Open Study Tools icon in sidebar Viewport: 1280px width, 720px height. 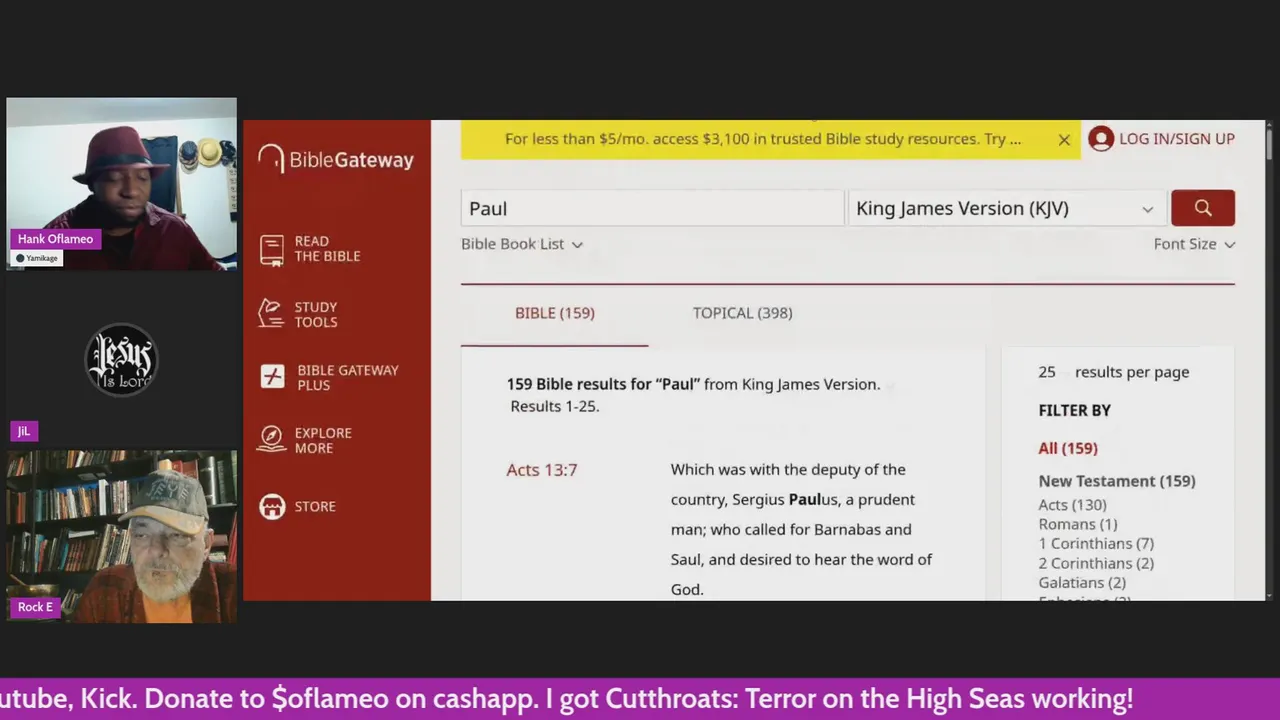click(271, 314)
